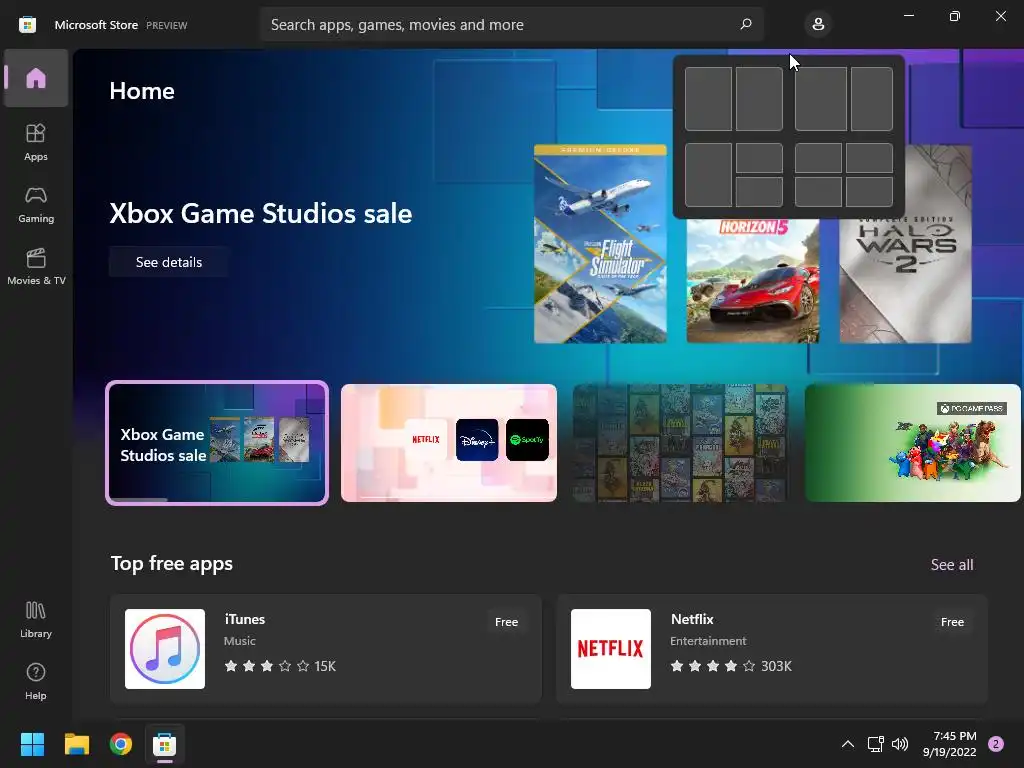Open the Flight Simulator cover art
Screen dimensions: 1024x768
click(600, 244)
